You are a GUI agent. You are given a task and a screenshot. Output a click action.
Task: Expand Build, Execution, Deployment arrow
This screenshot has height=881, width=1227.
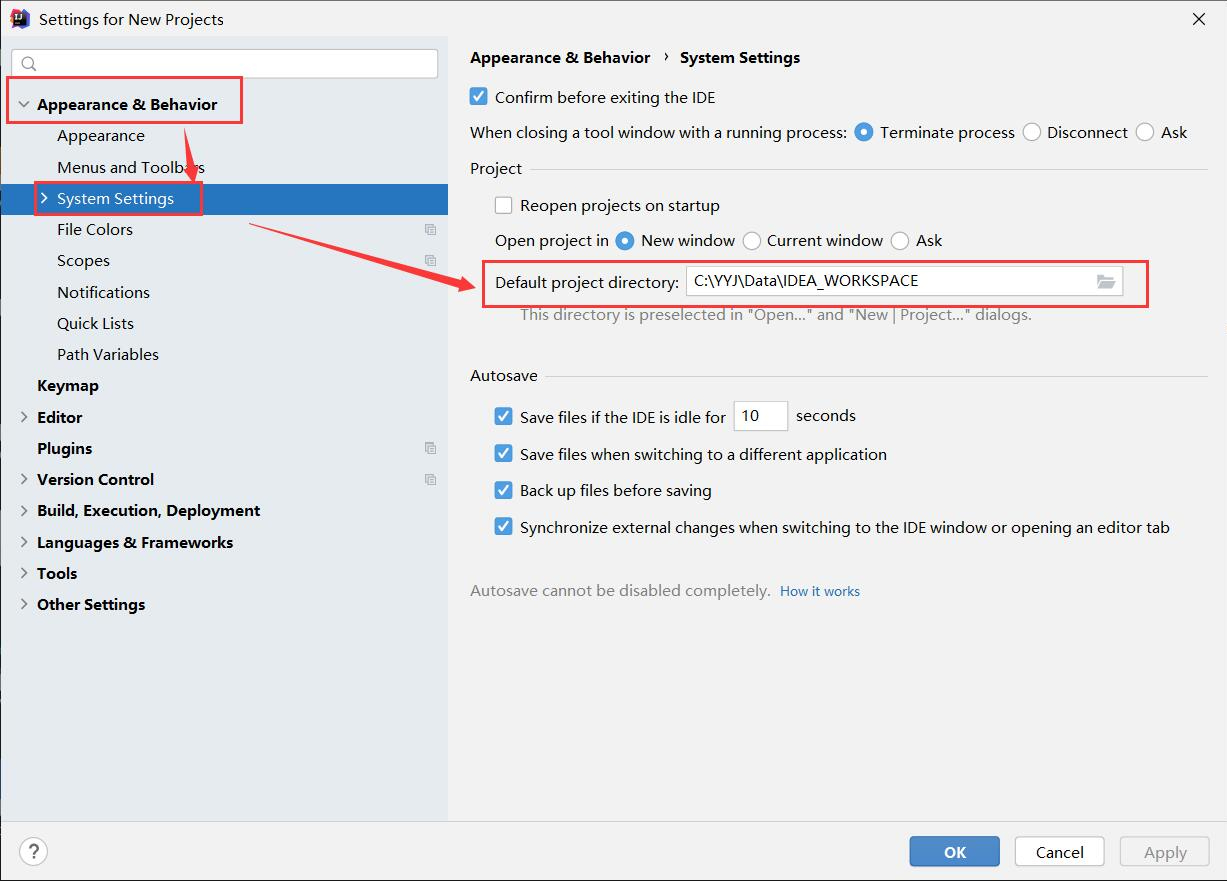24,510
